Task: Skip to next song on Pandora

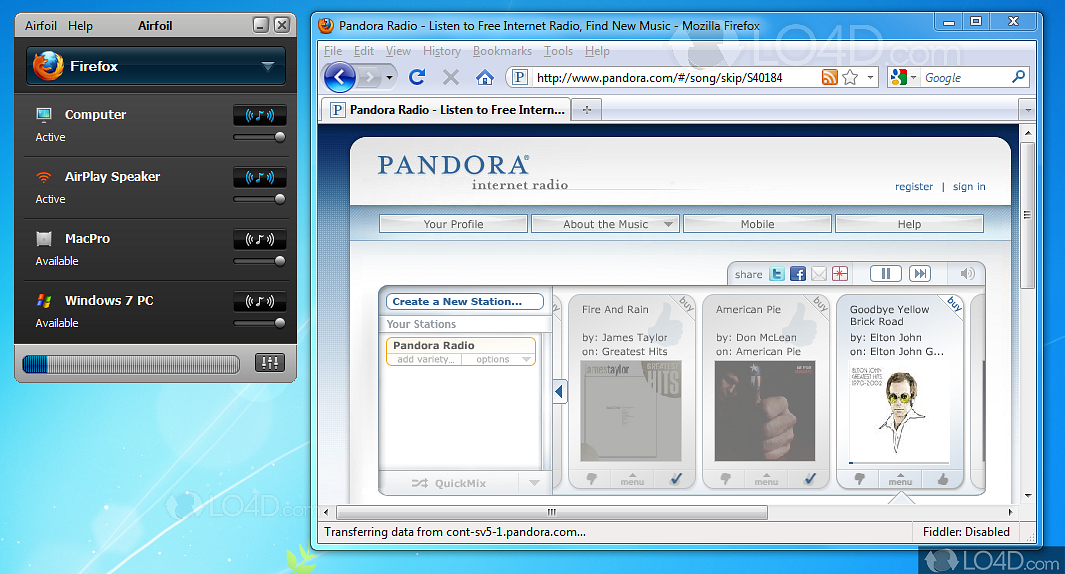Action: [x=920, y=274]
